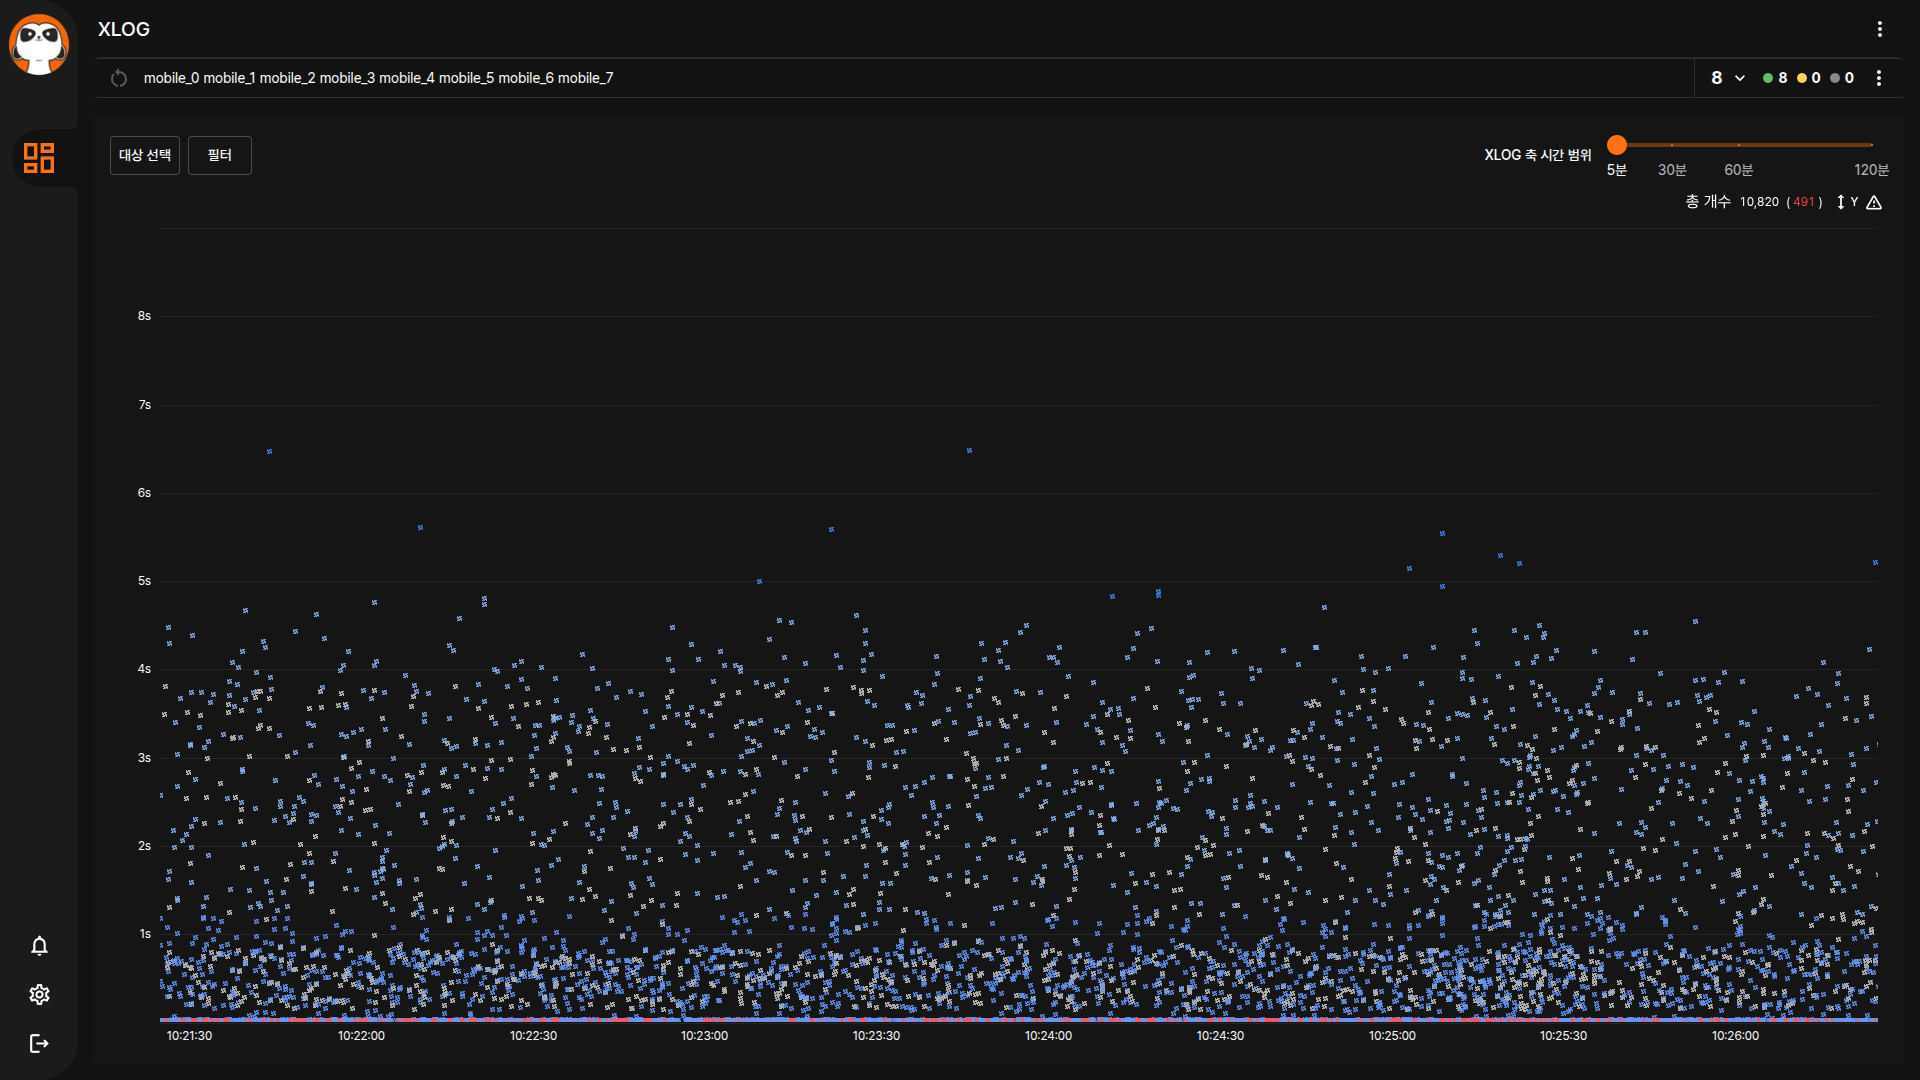Open the dashboard grid icon in sidebar
The image size is (1920, 1080).
[x=39, y=158]
